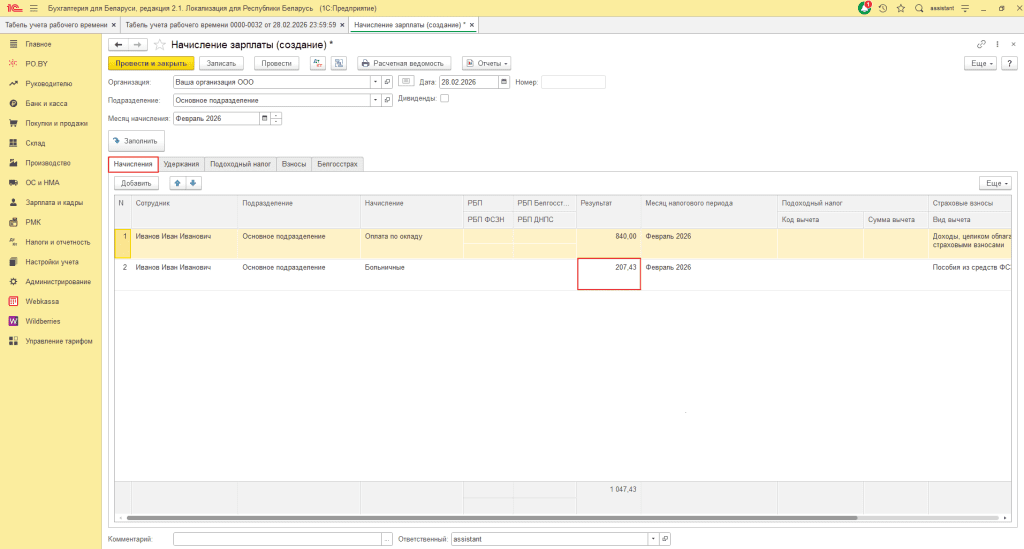Click the favorites star in title bar
1024x549 pixels.
[900, 8]
